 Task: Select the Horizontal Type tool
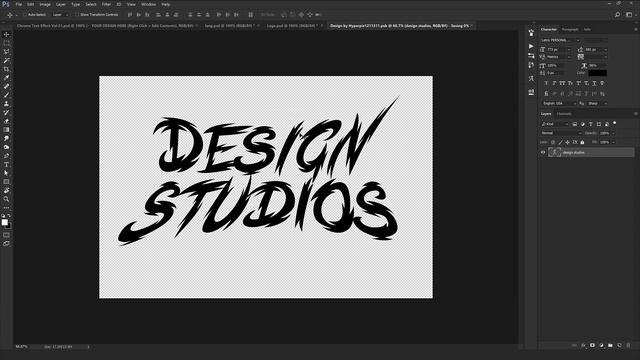pyautogui.click(x=6, y=164)
